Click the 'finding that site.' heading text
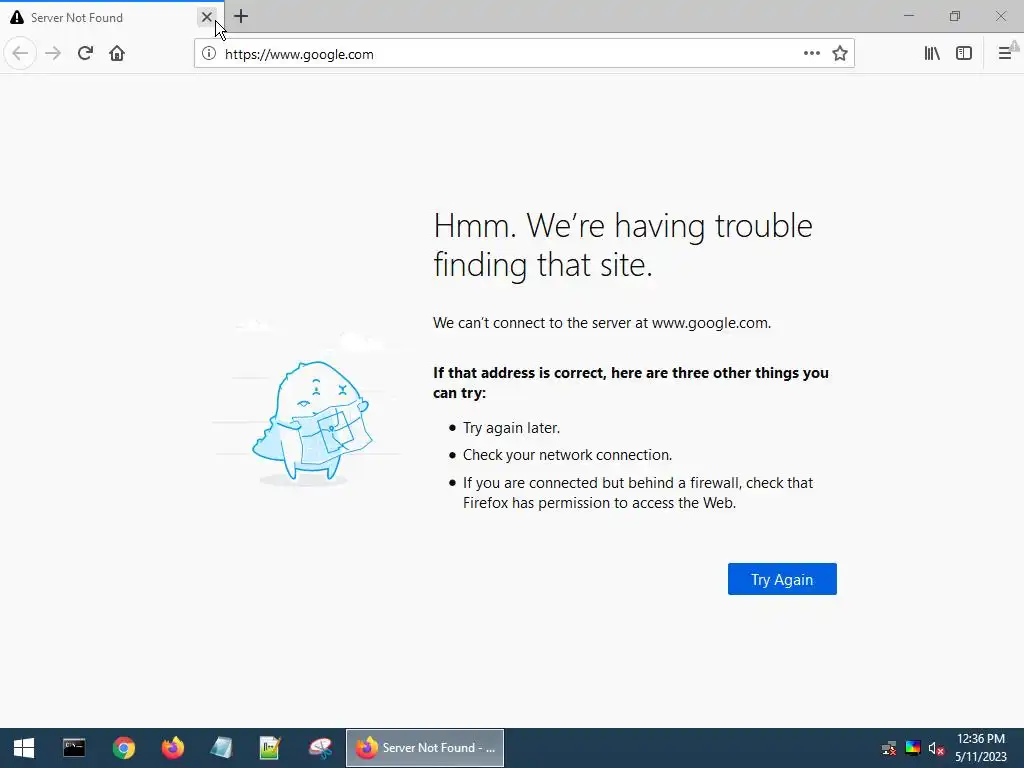 click(543, 264)
